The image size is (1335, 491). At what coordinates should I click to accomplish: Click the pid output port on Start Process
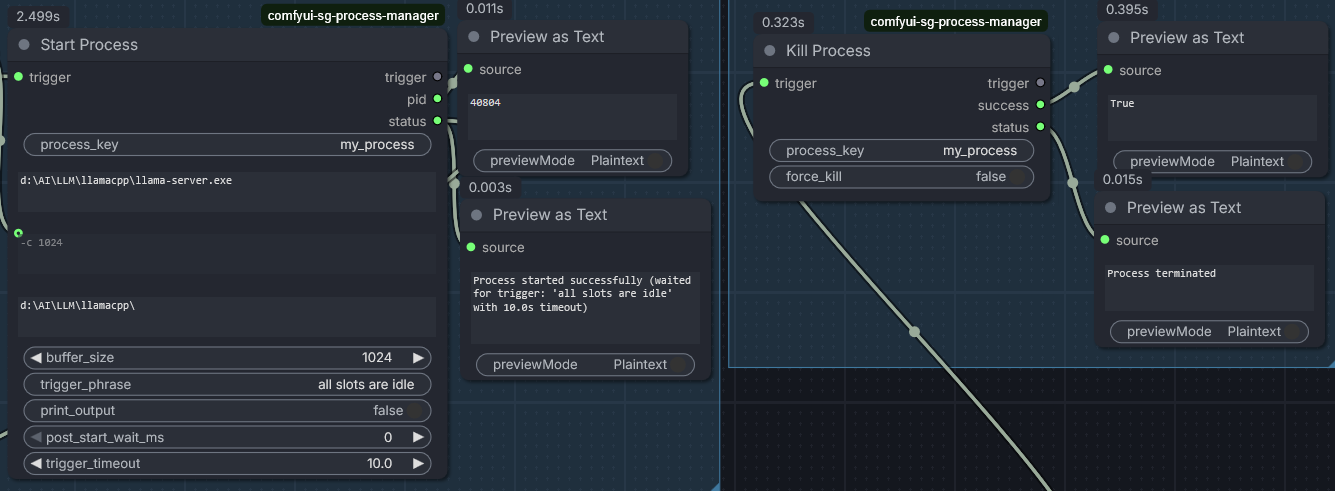coord(437,99)
